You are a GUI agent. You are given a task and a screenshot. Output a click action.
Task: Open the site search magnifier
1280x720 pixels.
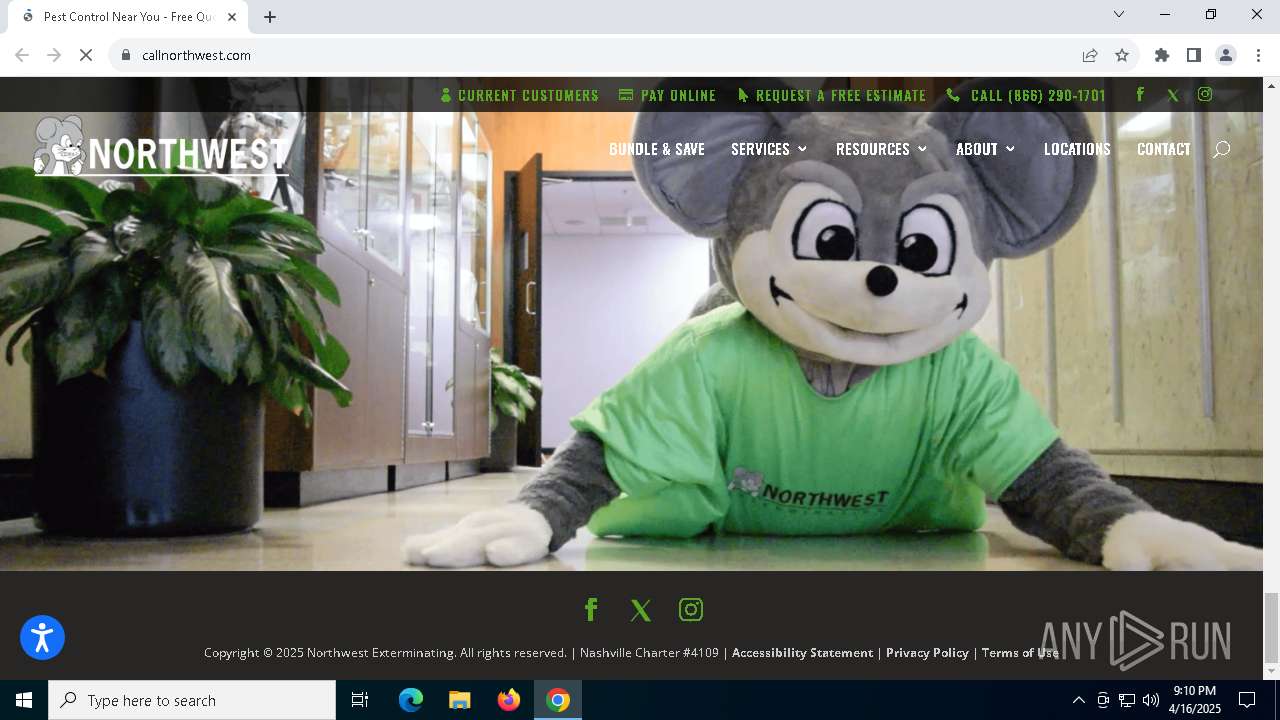[x=1221, y=149]
